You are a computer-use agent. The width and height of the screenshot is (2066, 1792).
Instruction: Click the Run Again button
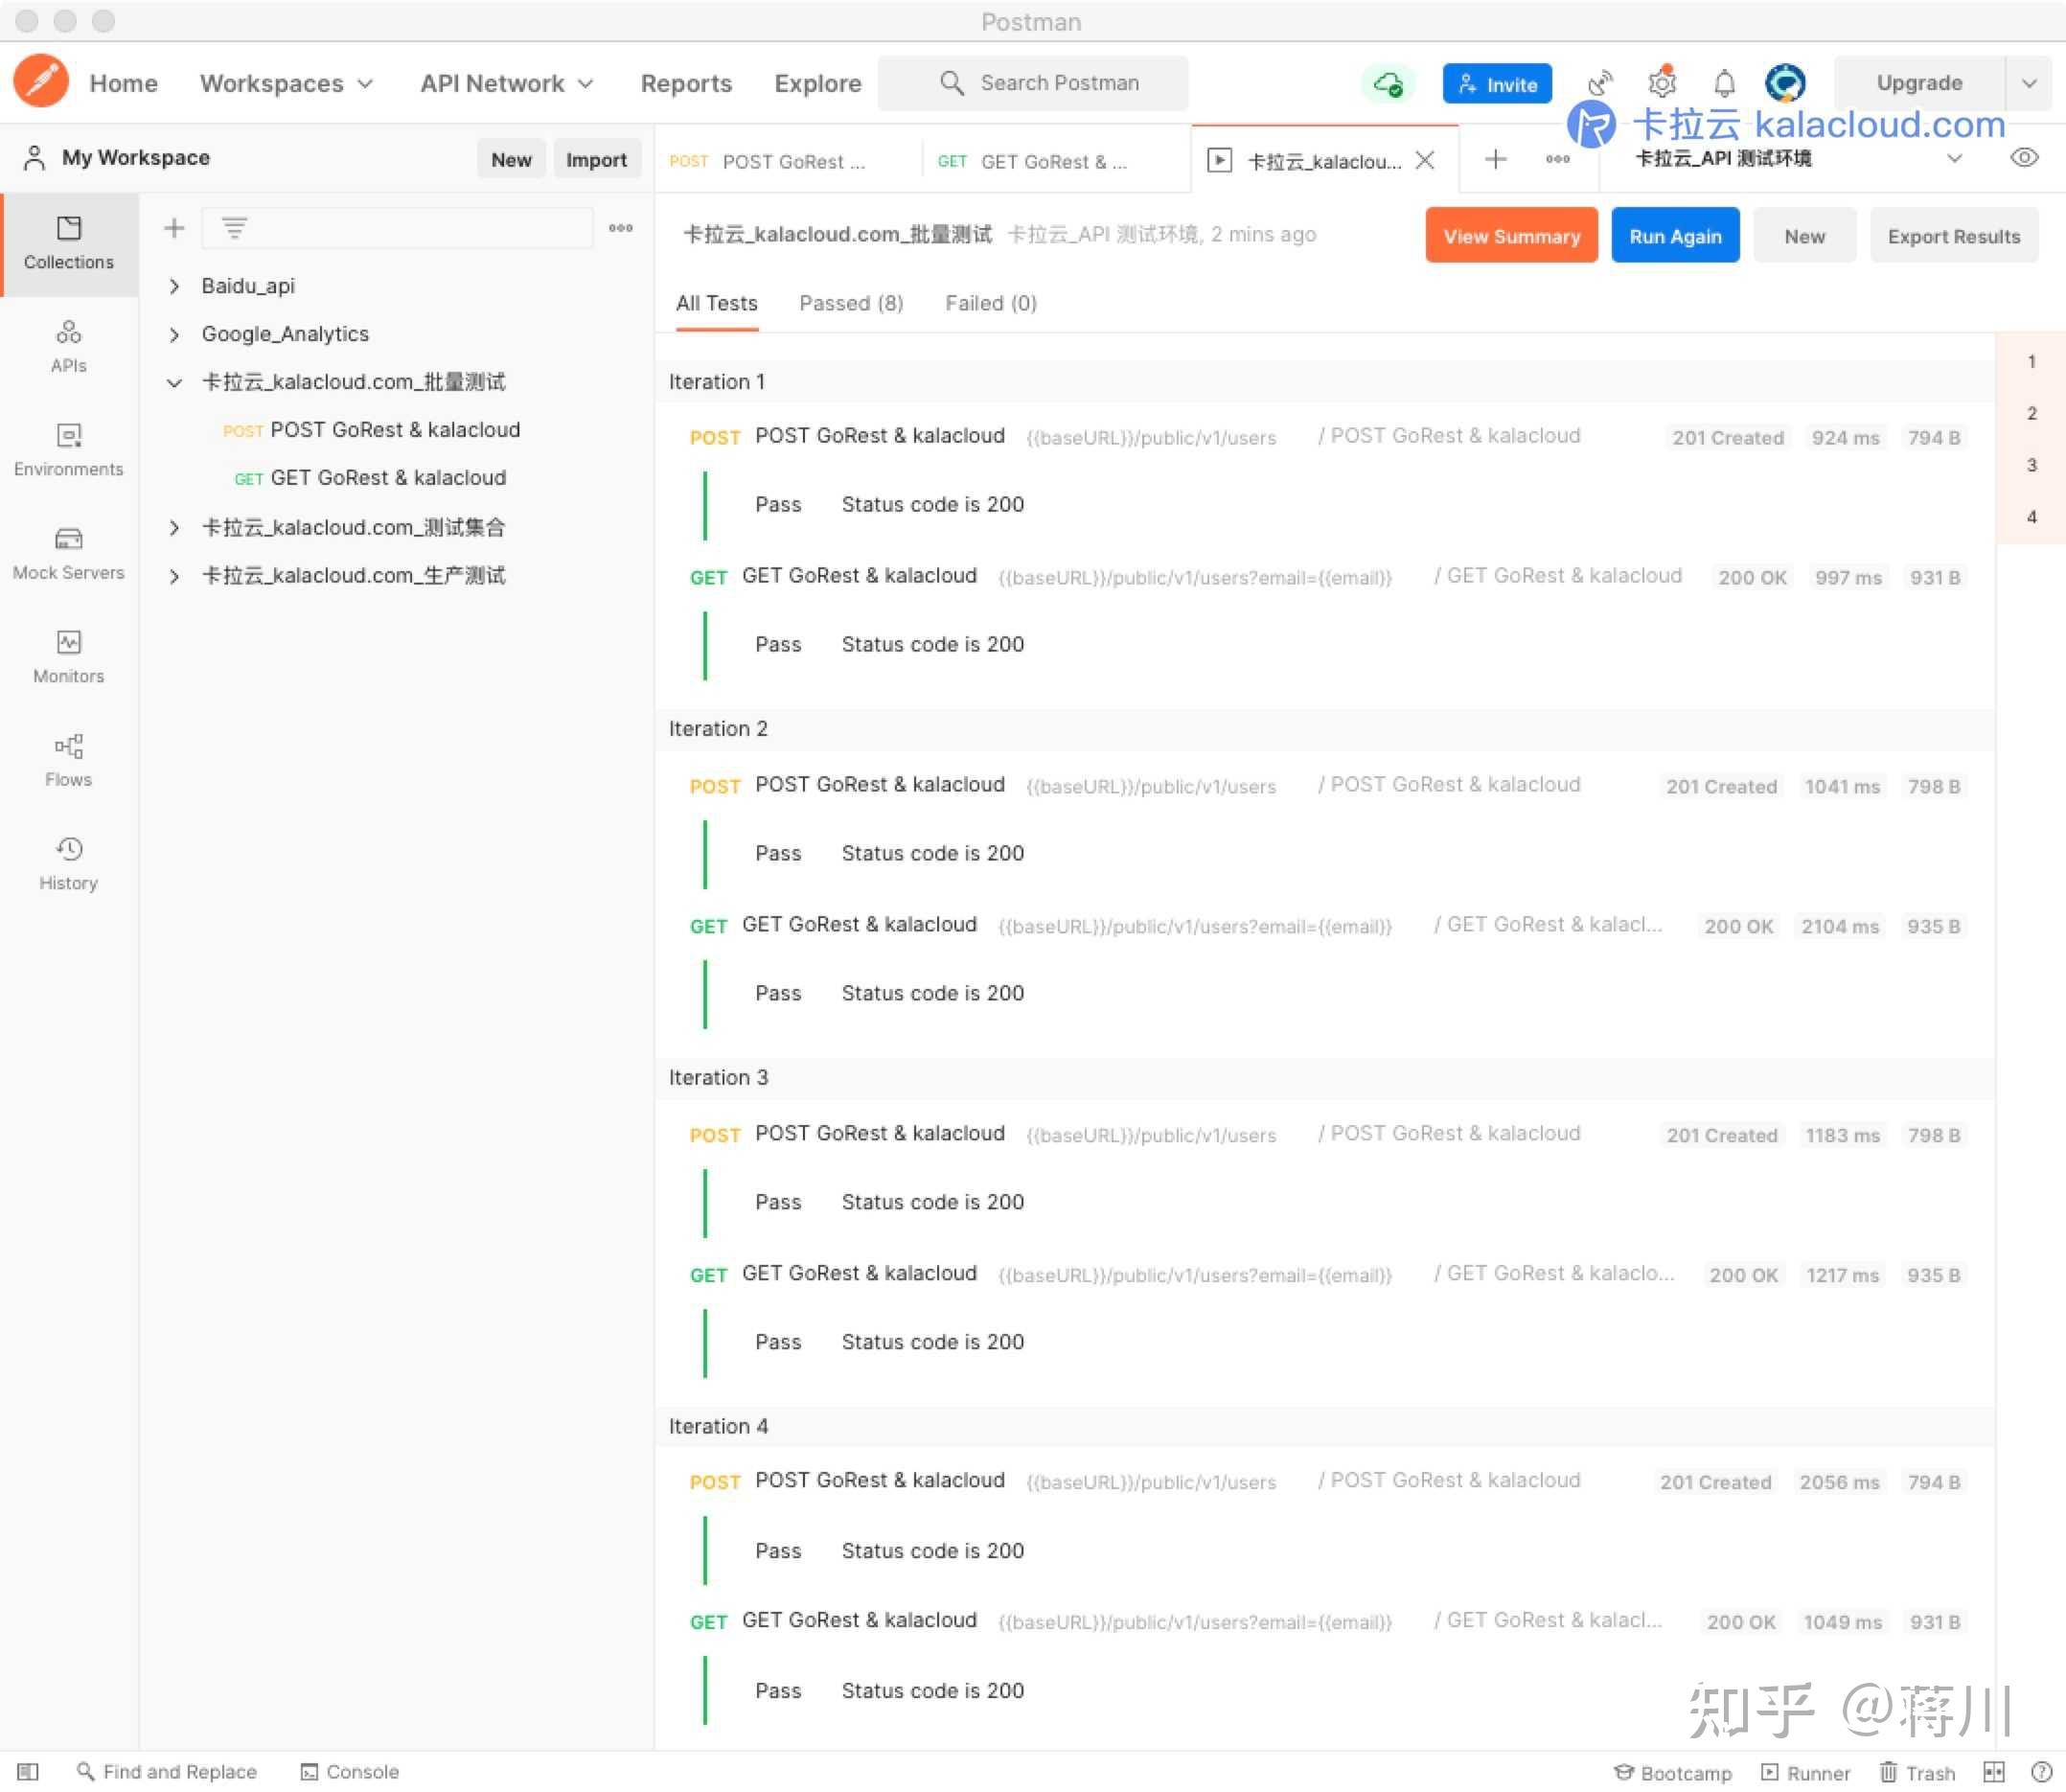pyautogui.click(x=1675, y=235)
